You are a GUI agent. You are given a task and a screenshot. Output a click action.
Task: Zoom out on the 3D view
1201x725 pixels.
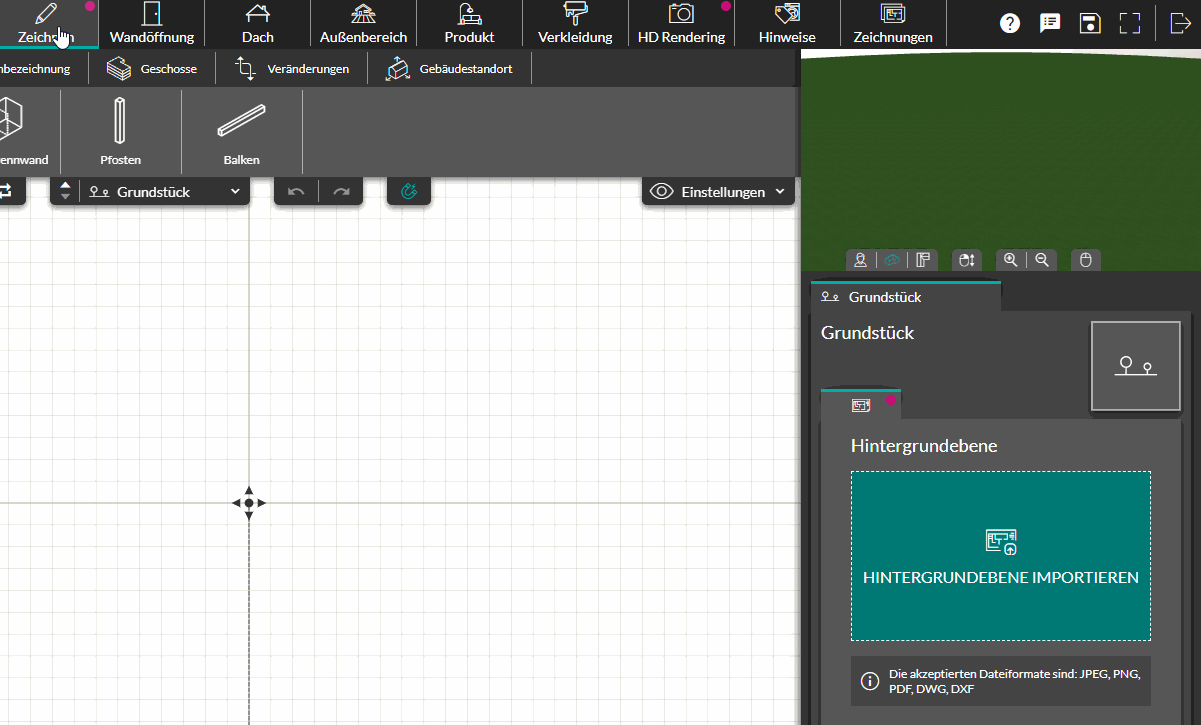[1042, 260]
